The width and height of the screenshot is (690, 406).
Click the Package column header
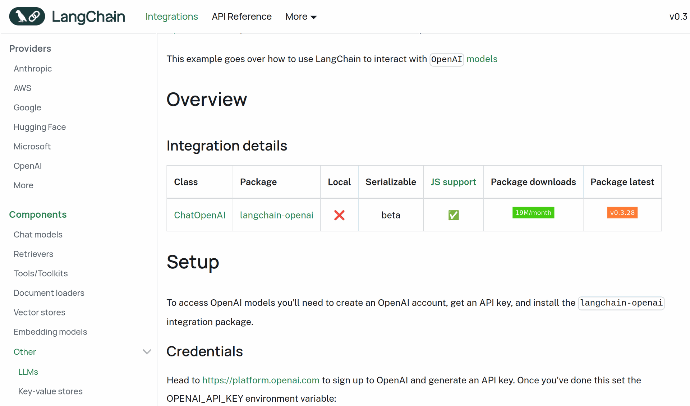[x=258, y=182]
